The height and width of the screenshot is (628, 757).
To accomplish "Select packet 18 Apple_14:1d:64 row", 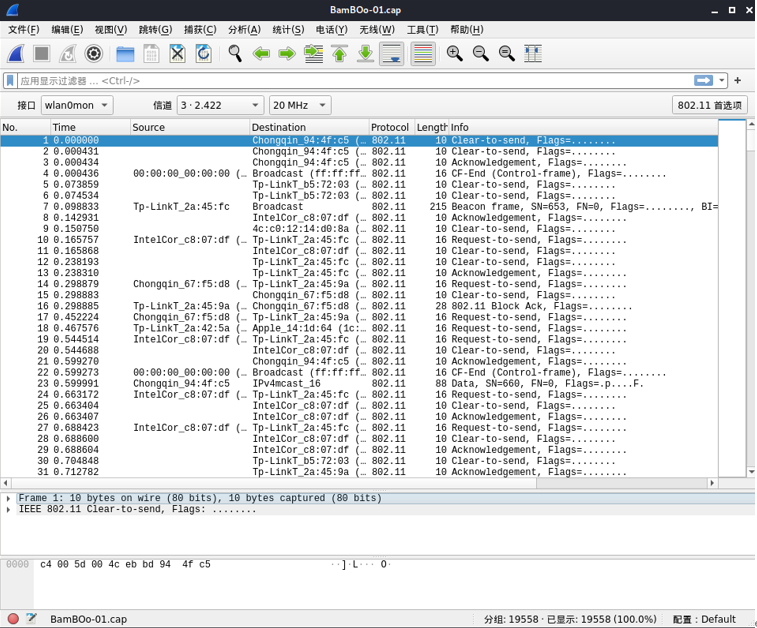I will 359,328.
